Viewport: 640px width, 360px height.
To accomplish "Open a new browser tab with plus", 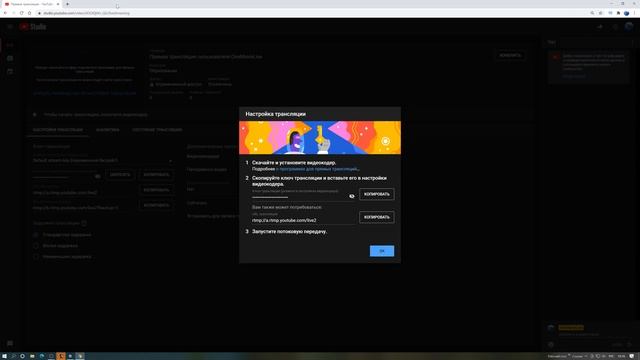I will pyautogui.click(x=67, y=4).
